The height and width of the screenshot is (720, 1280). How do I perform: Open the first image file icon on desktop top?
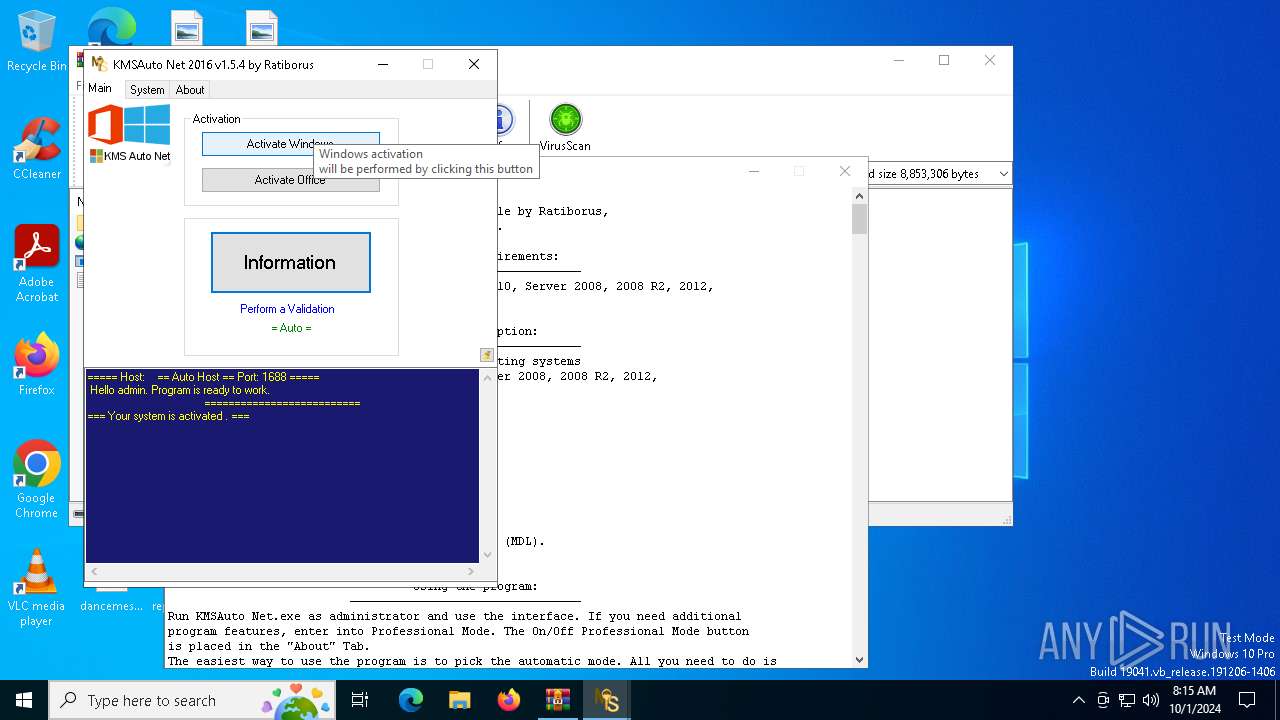tap(186, 27)
